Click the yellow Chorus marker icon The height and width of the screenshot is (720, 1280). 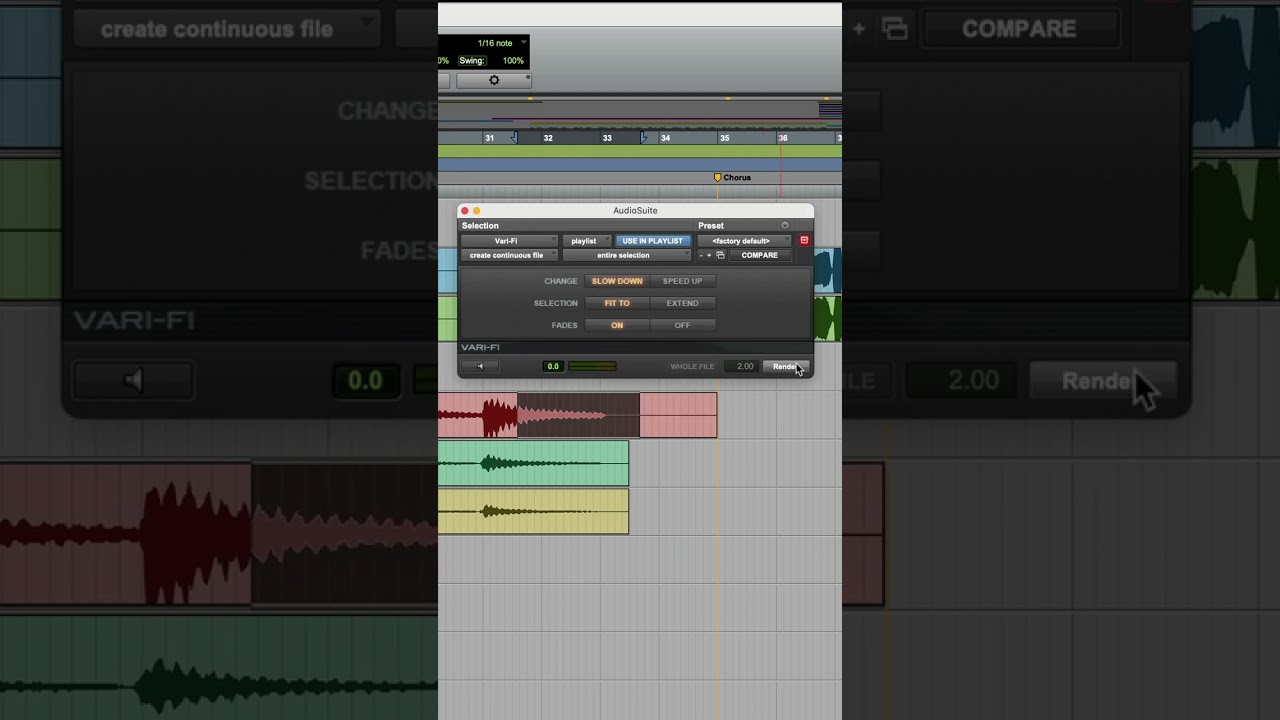tap(717, 177)
